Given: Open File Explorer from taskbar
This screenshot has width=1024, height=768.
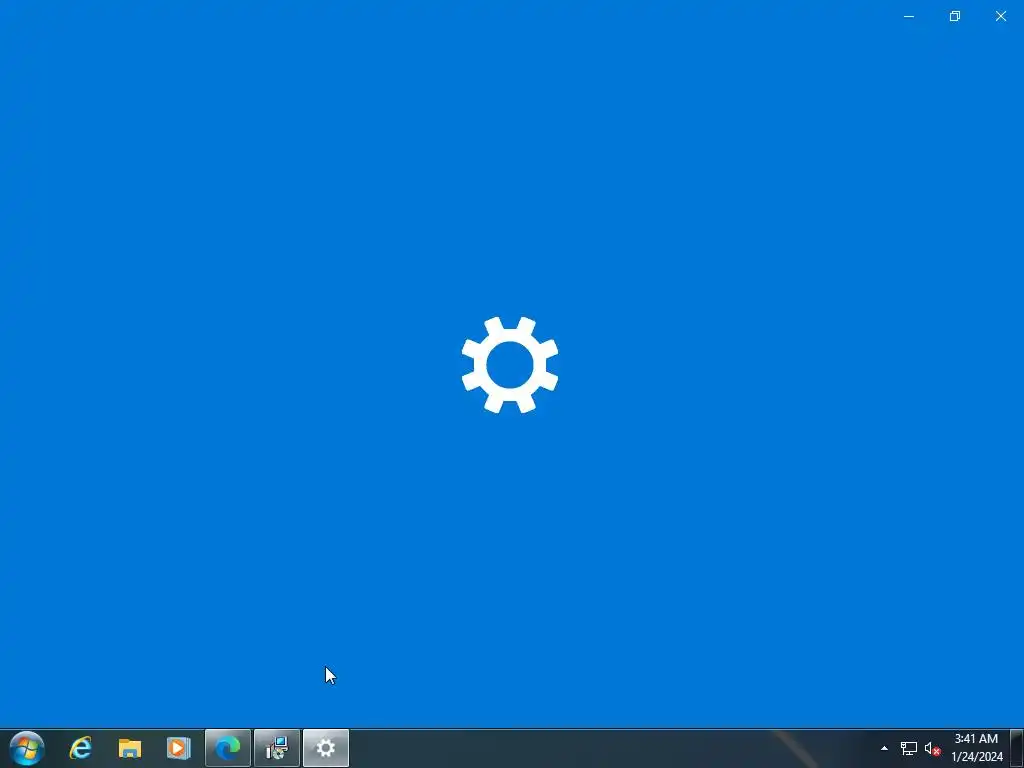Looking at the screenshot, I should (x=130, y=748).
